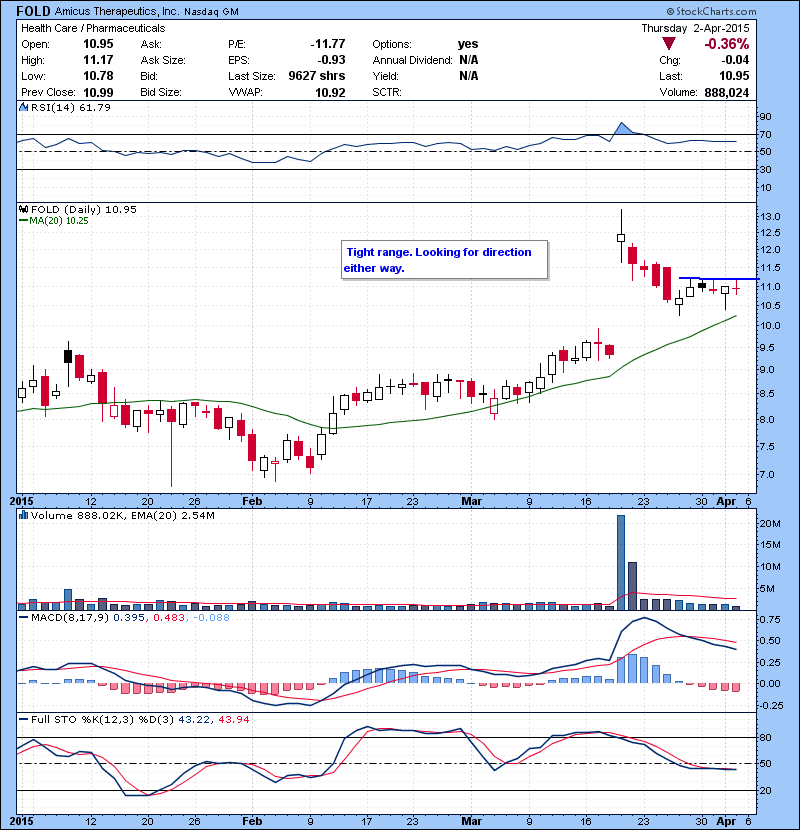
Task: Click the candlestick icon beside FOLD (Daily)
Action: (23, 209)
